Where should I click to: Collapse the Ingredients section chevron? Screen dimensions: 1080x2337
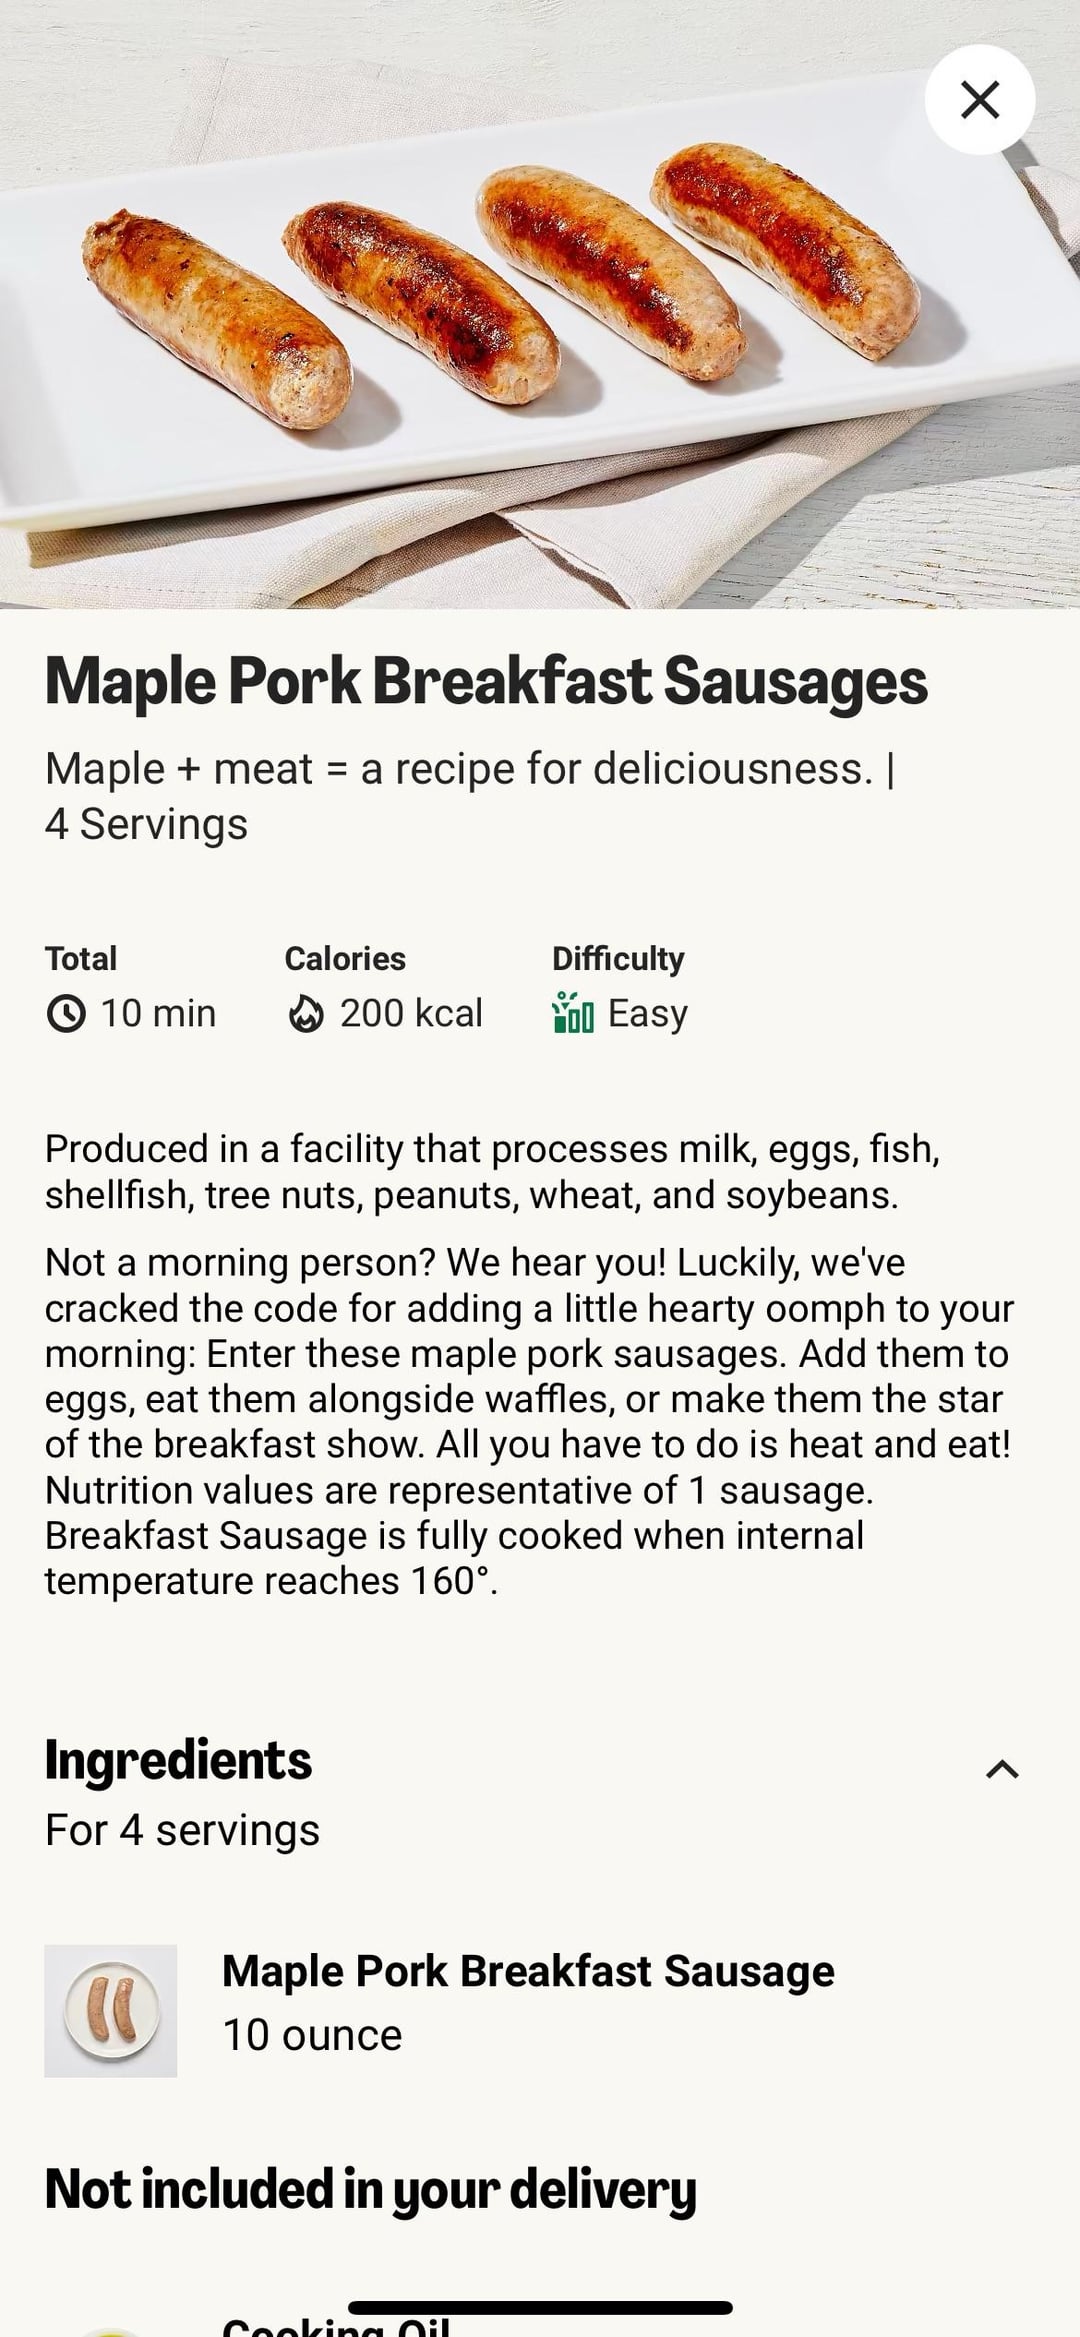point(1001,1769)
